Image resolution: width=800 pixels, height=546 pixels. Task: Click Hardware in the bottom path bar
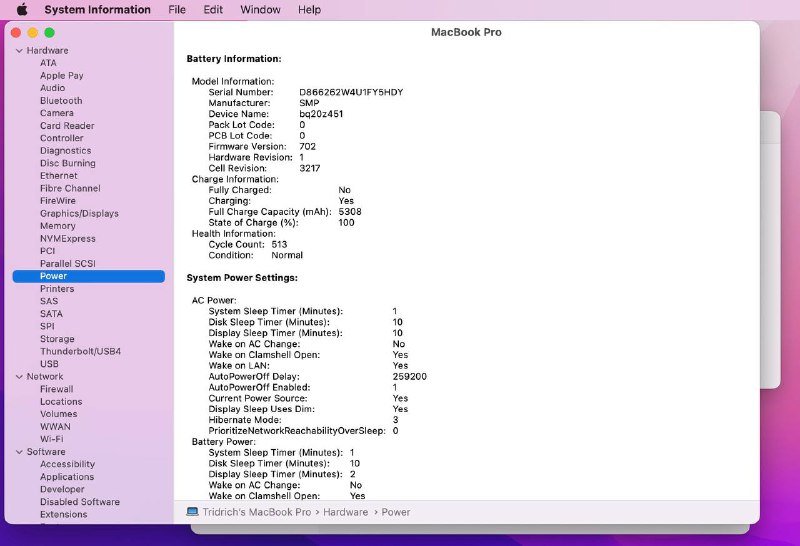point(344,512)
